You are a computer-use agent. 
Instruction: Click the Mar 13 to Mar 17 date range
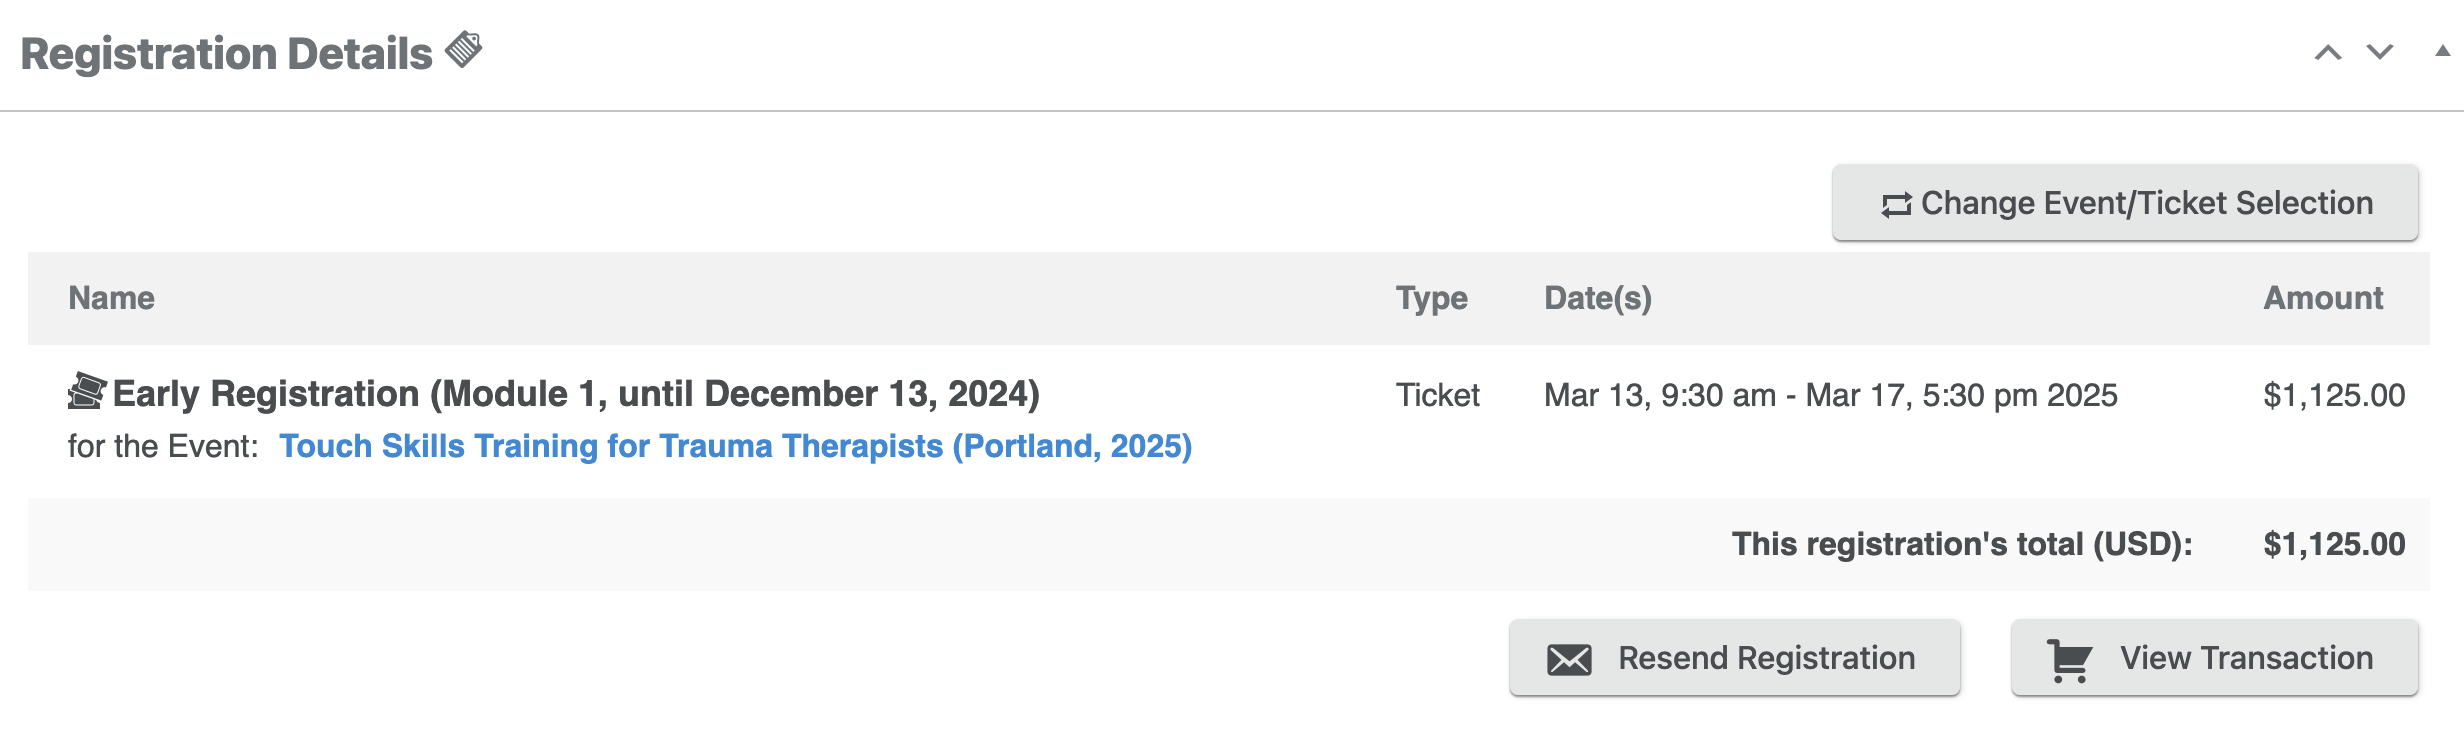1830,395
